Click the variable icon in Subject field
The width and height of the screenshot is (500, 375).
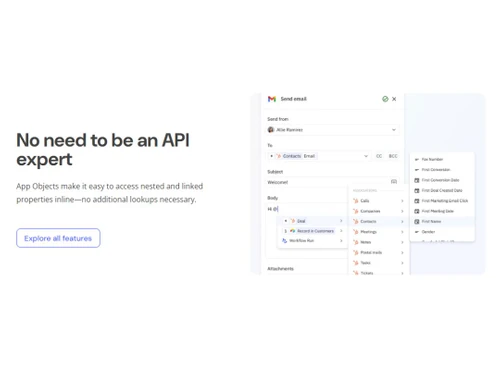(394, 182)
